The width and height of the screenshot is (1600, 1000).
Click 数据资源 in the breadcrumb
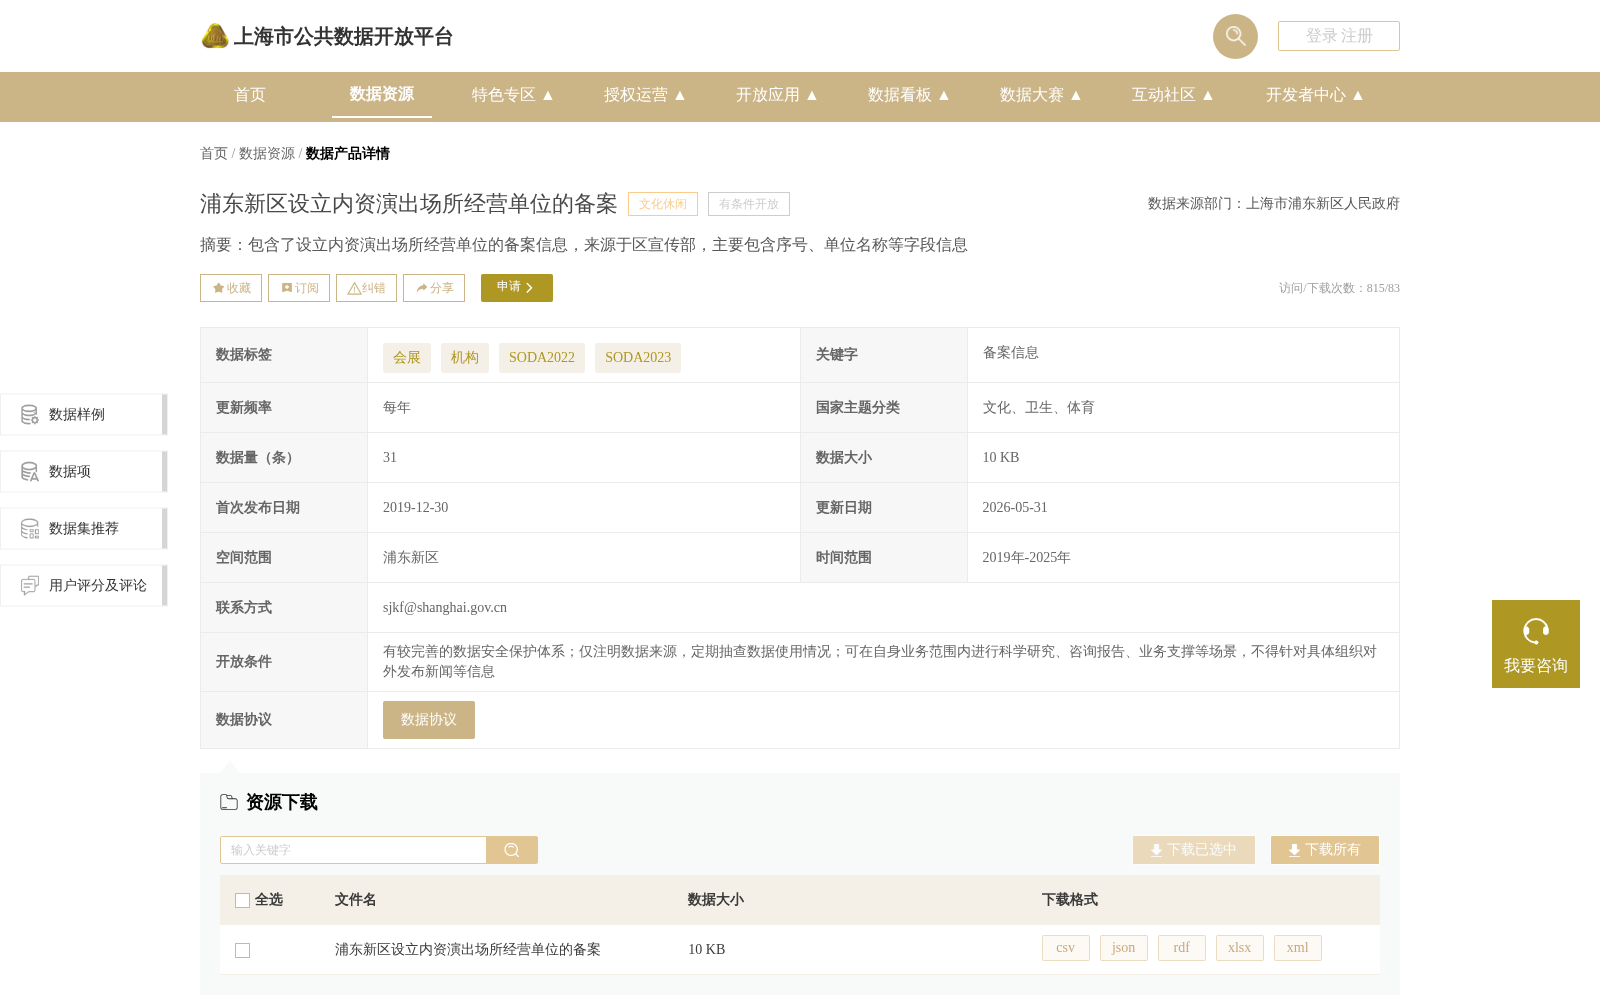267,153
